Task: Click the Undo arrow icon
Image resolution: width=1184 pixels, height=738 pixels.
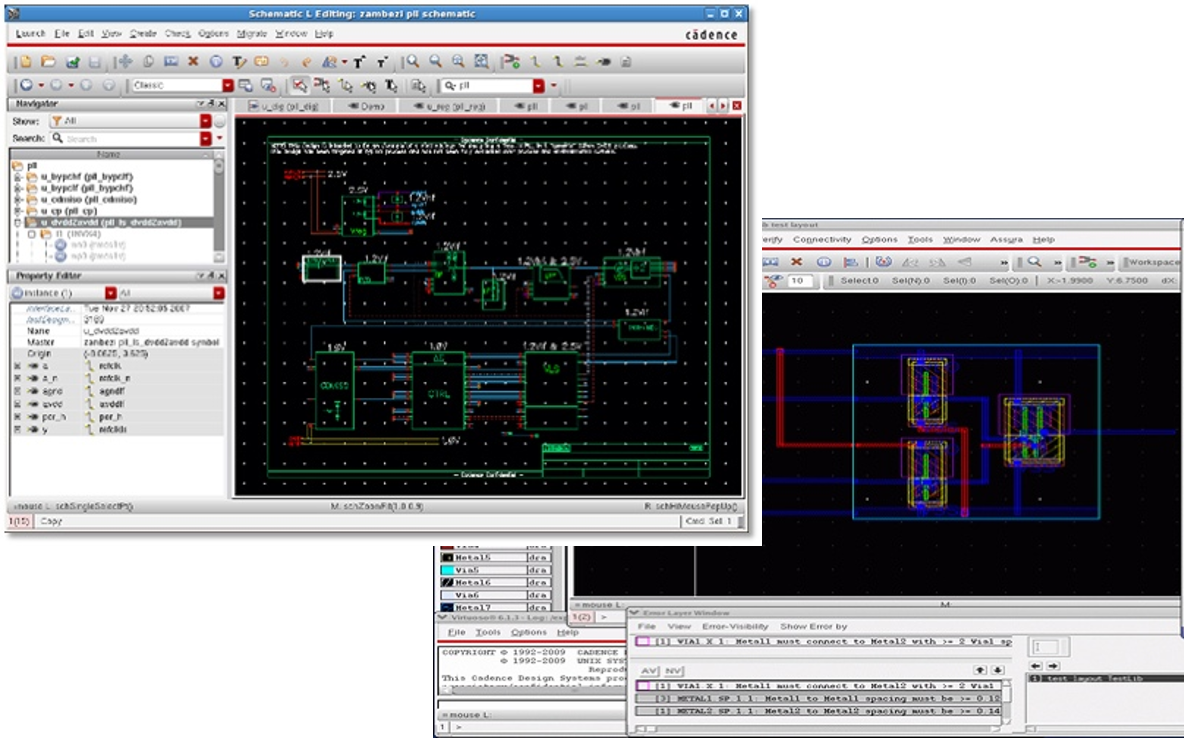Action: [285, 62]
